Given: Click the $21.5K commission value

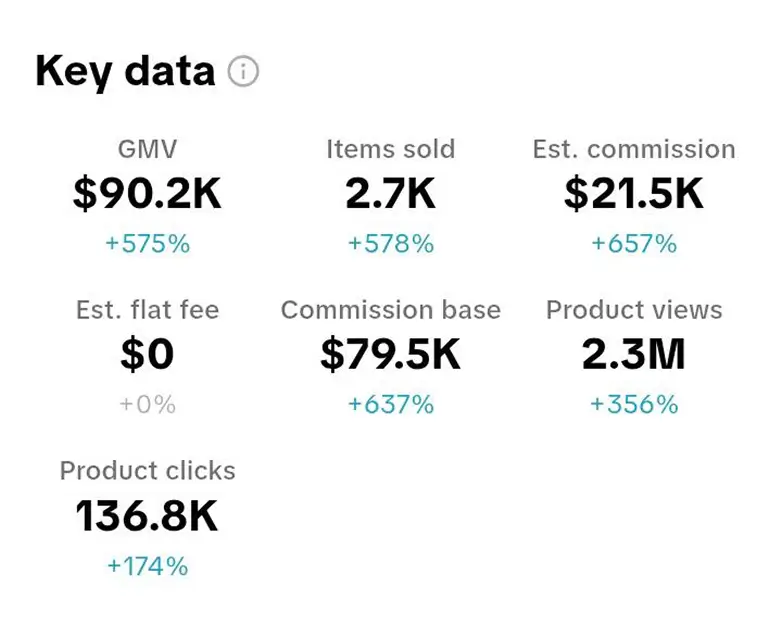Looking at the screenshot, I should pos(634,194).
